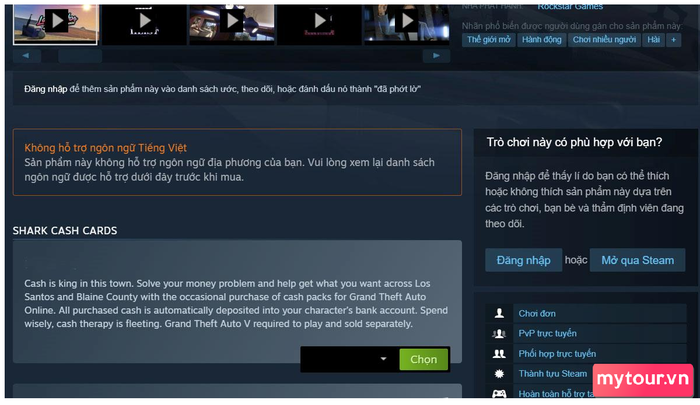Open the Rockstar Games publisher link
The image size is (700, 405).
[x=570, y=7]
